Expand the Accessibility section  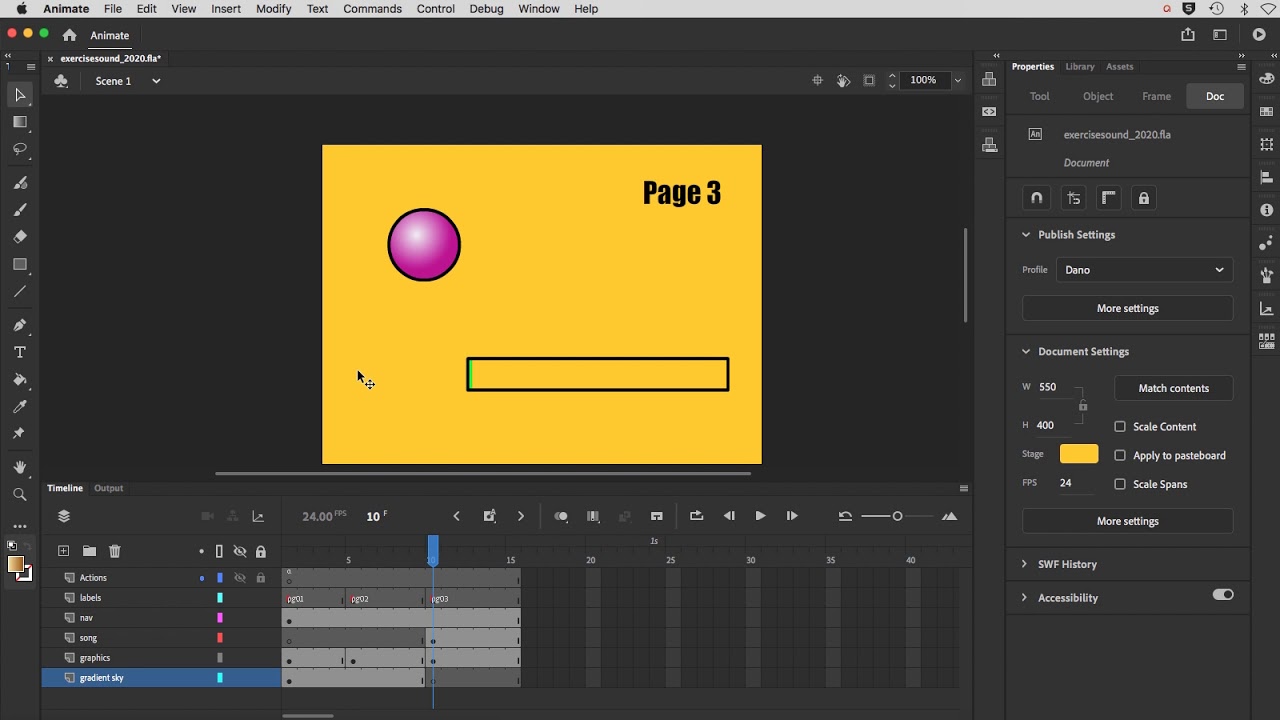tap(1024, 598)
